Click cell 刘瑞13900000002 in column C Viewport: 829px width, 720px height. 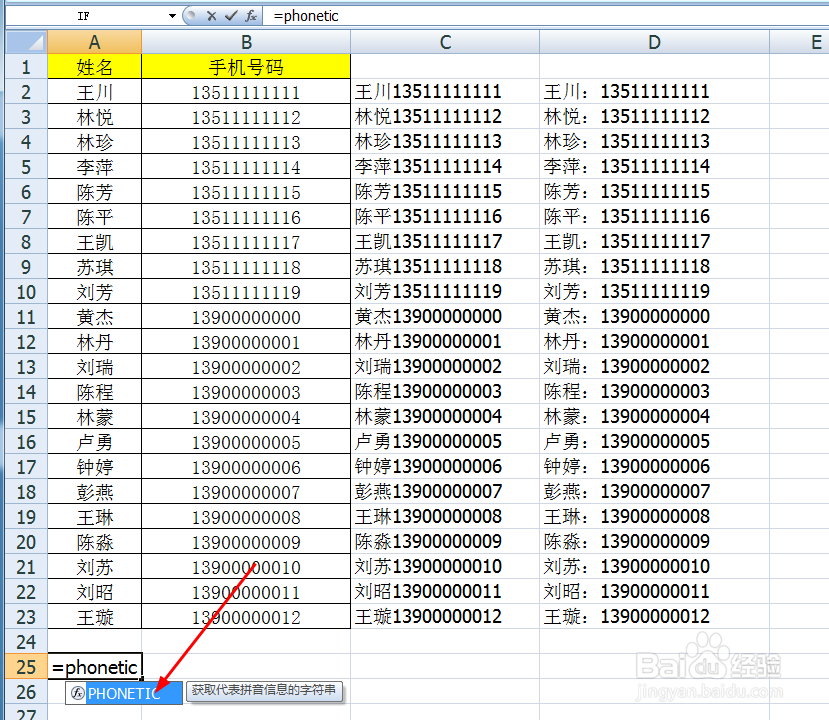tap(445, 367)
